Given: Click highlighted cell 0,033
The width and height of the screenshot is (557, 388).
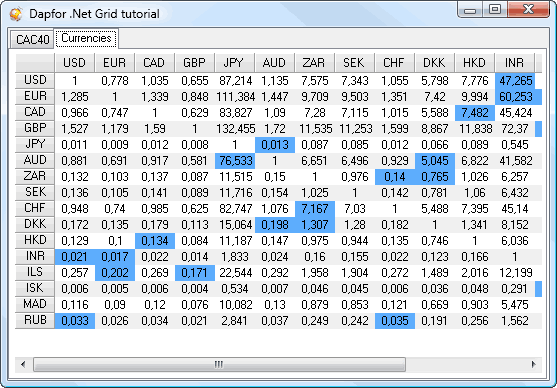Looking at the screenshot, I should click(75, 320).
